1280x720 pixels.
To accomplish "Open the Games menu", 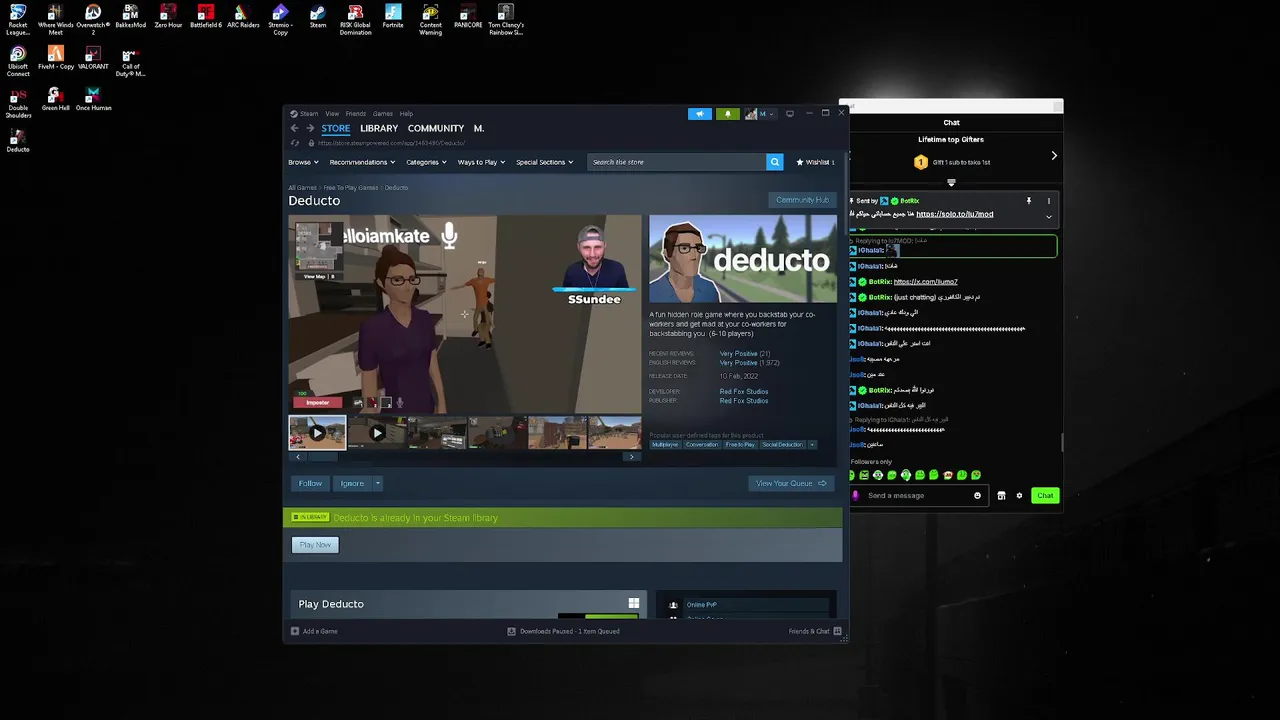I will 382,113.
